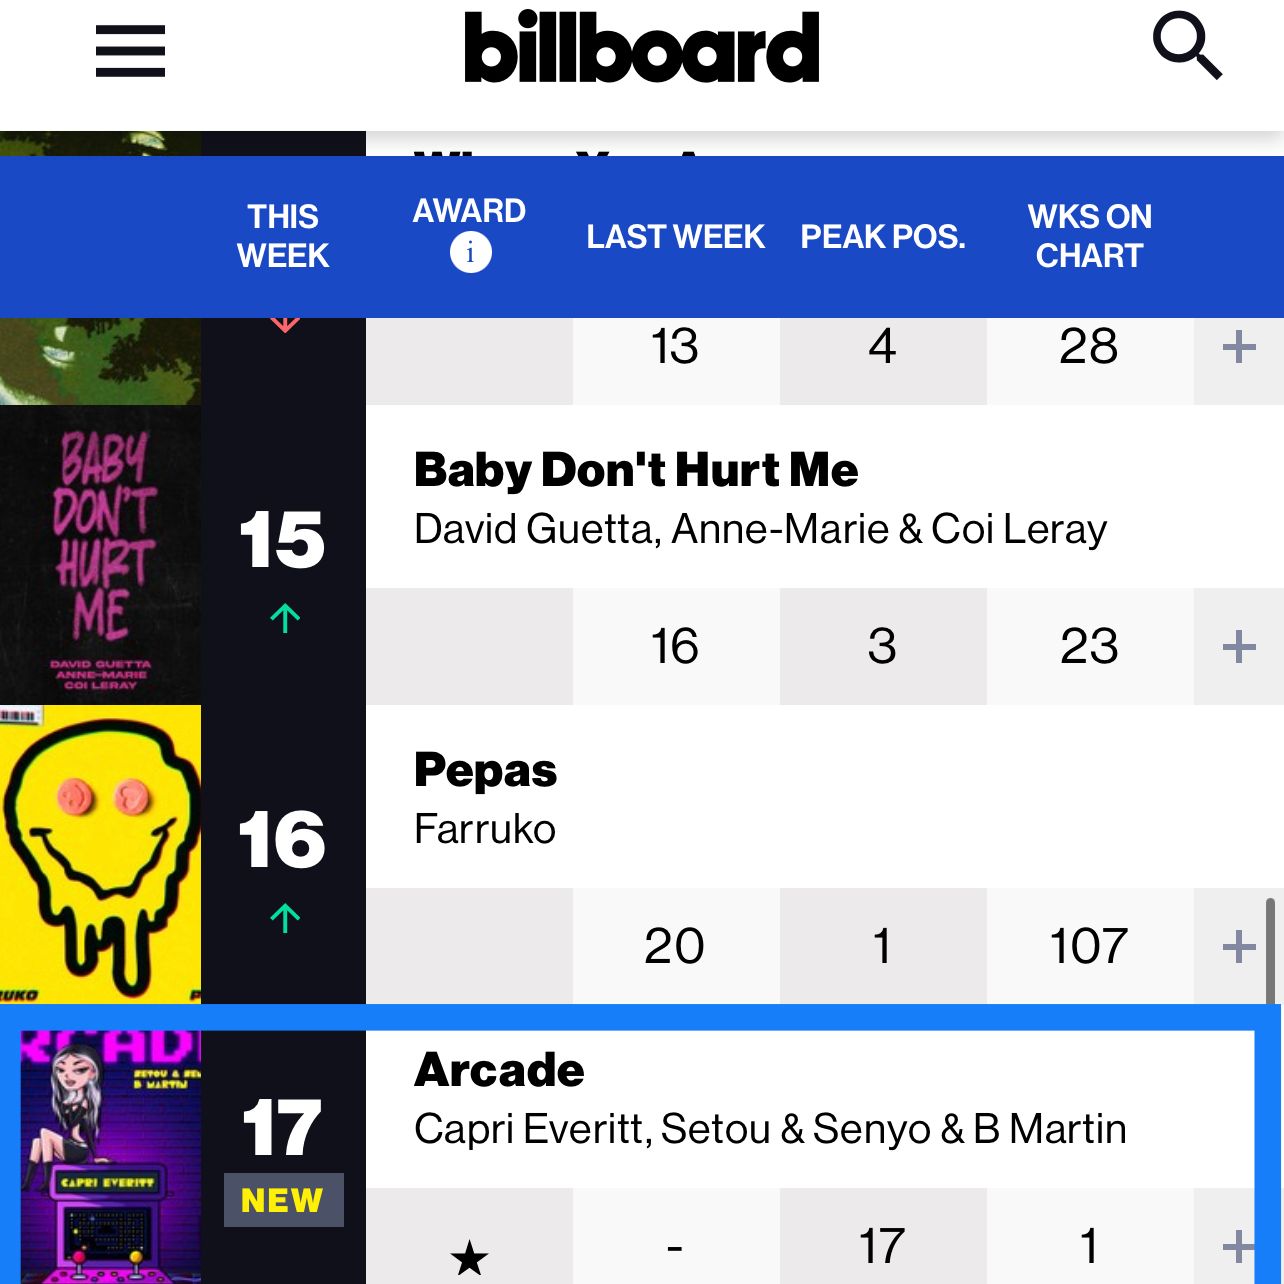Open the Baby Don't Hurt Me song title

(x=636, y=470)
